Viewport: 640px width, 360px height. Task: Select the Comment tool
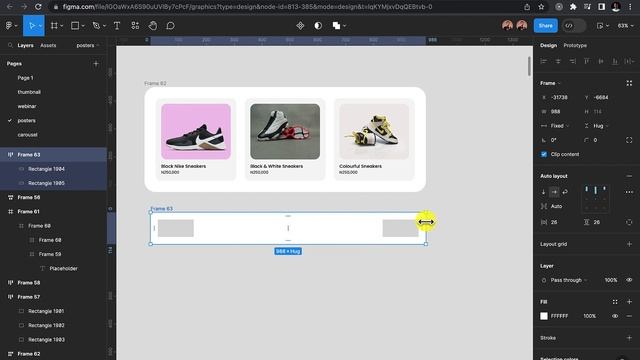pos(170,26)
